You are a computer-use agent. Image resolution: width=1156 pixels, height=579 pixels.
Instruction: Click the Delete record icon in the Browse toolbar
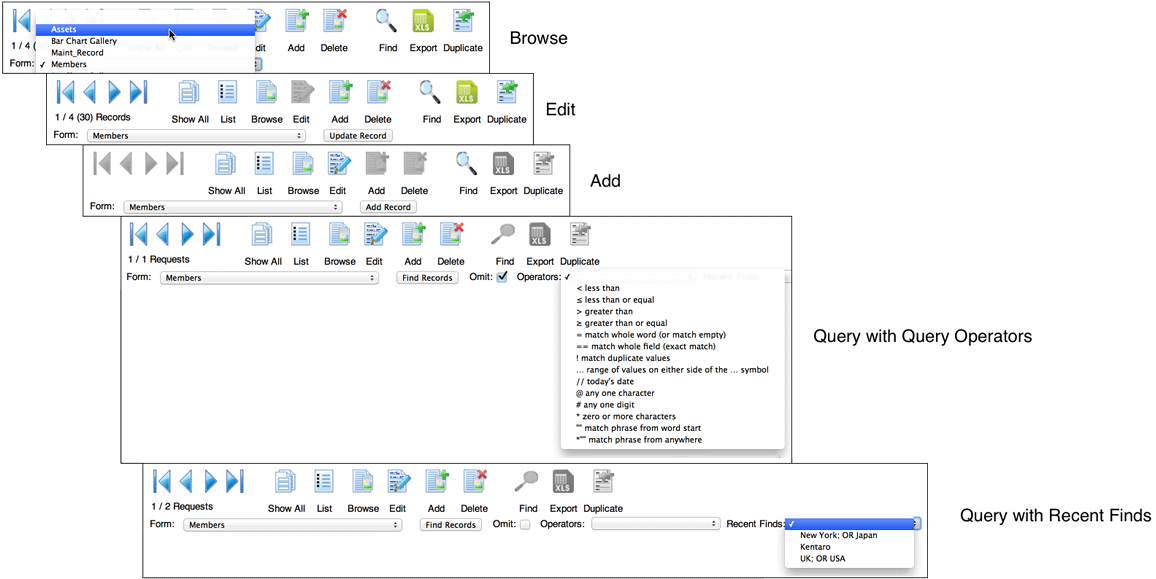[x=334, y=22]
